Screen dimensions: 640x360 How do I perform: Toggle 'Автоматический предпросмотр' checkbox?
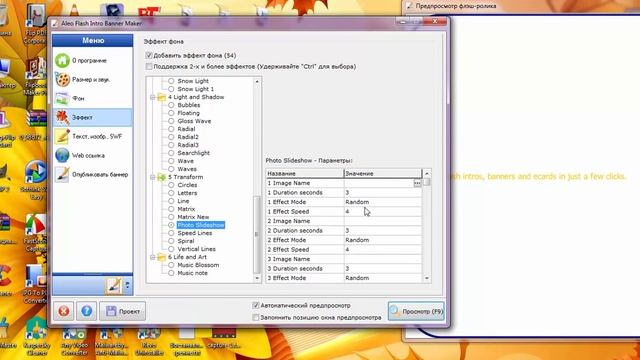[x=256, y=305]
